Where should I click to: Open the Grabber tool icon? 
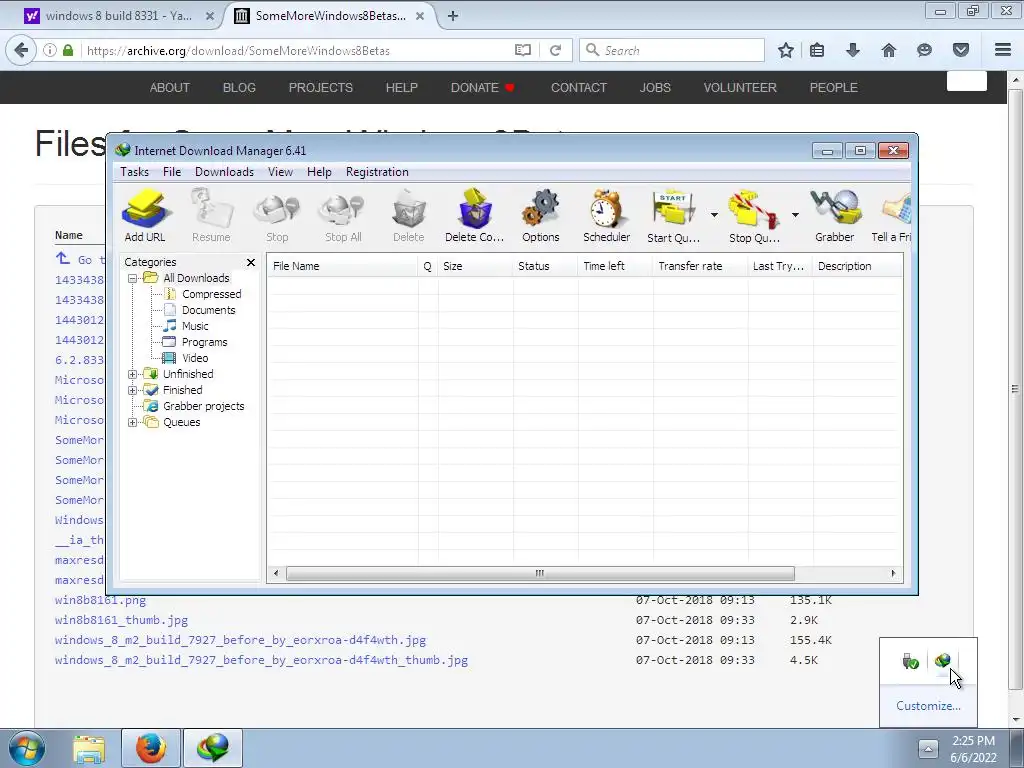[x=835, y=216]
